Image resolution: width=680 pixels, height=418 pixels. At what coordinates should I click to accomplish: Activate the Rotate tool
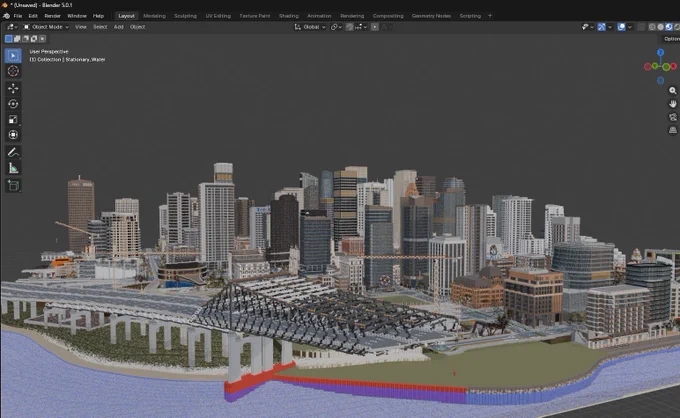pos(13,104)
